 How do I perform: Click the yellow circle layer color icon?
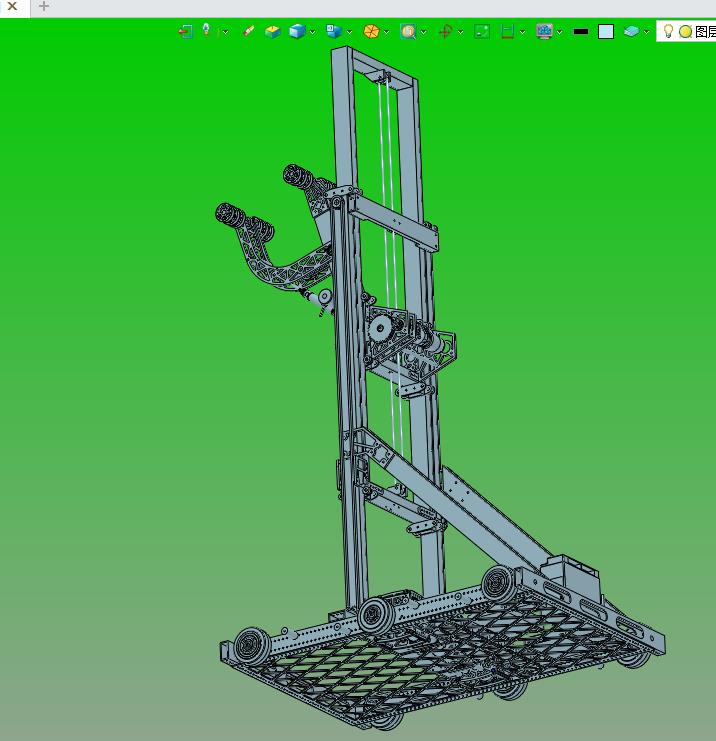(x=685, y=32)
